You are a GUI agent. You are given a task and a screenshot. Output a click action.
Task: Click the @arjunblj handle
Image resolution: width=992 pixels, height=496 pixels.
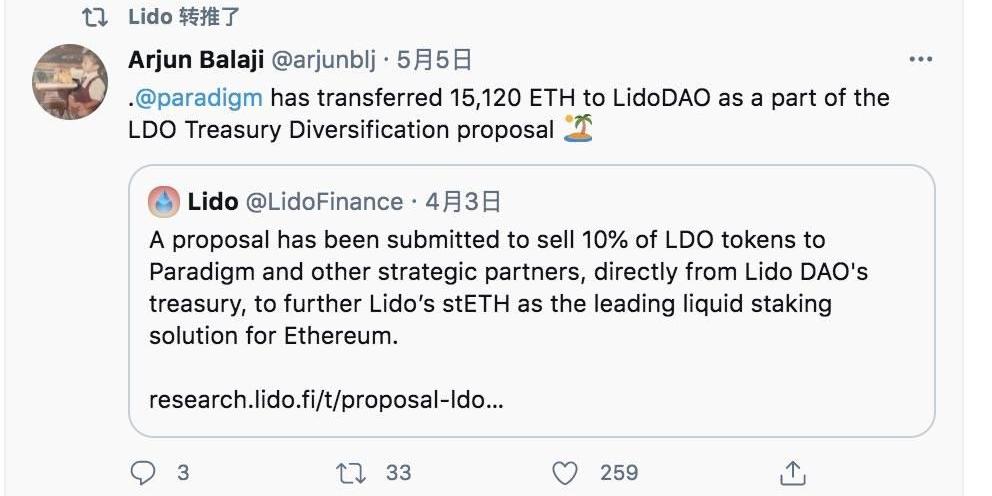click(320, 60)
